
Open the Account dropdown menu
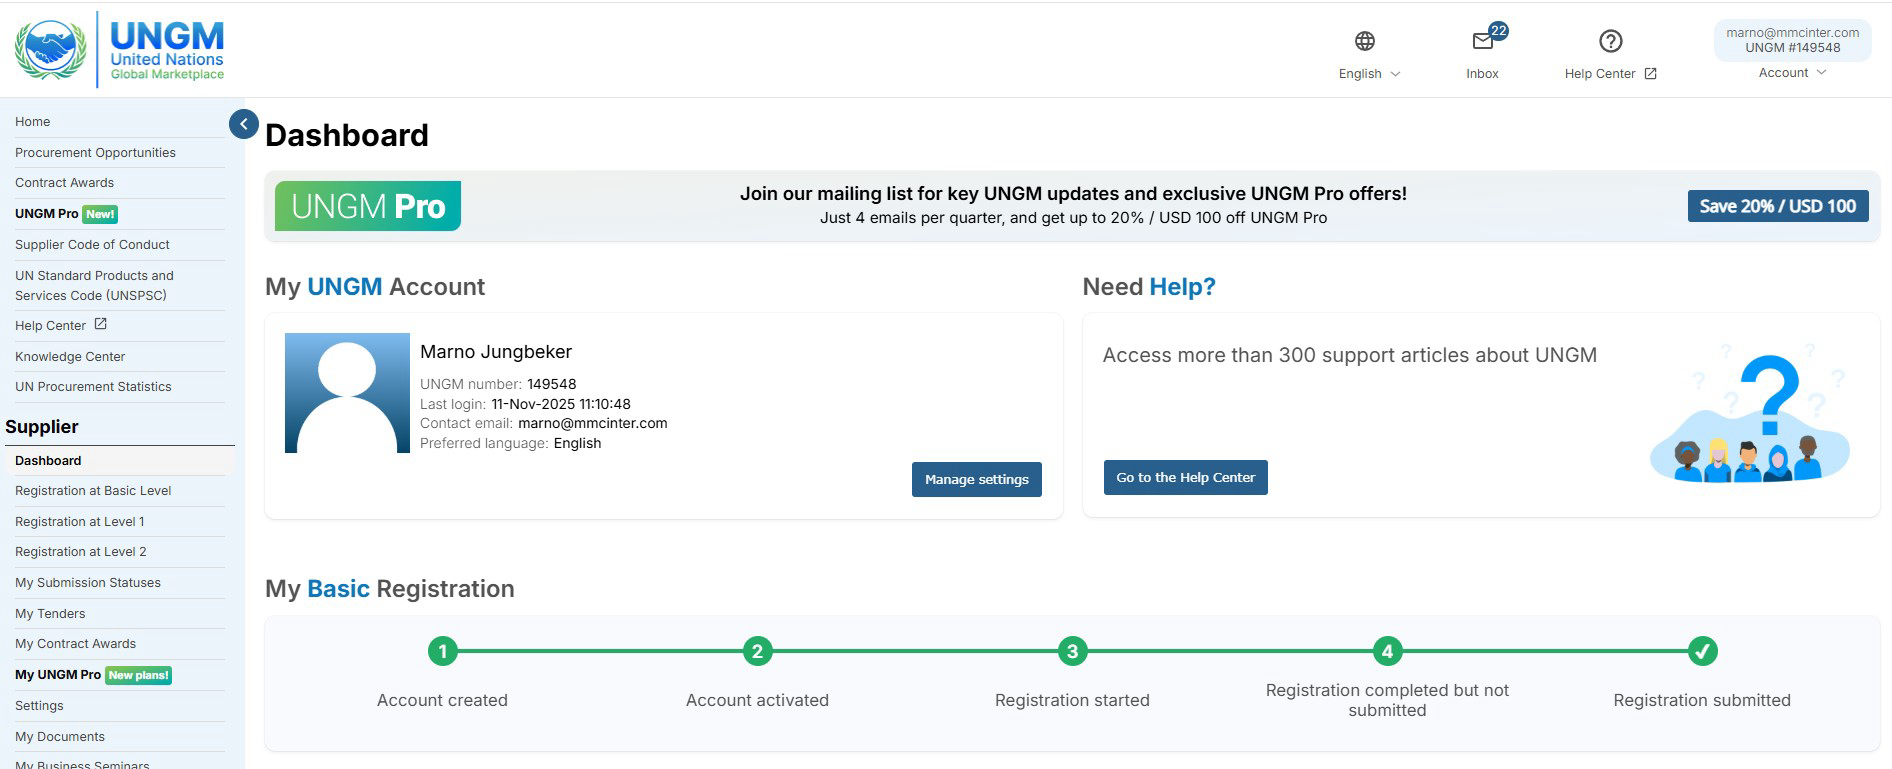point(1791,73)
